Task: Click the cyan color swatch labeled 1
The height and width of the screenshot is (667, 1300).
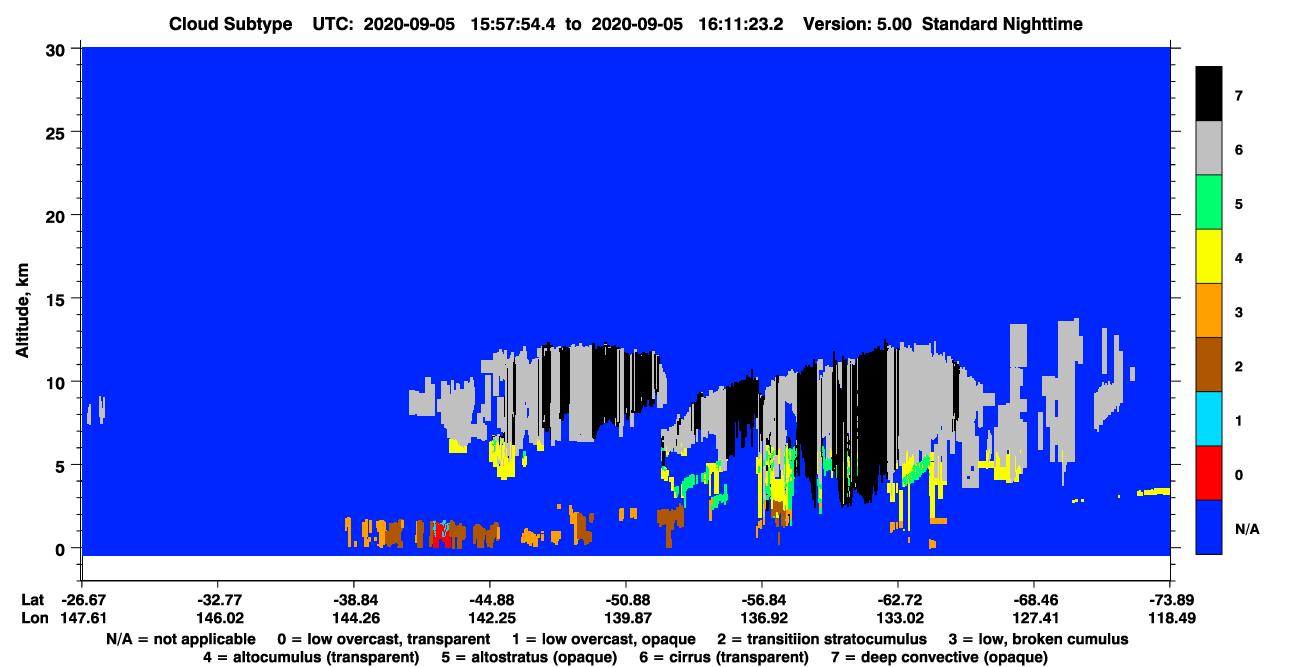Action: (1209, 419)
